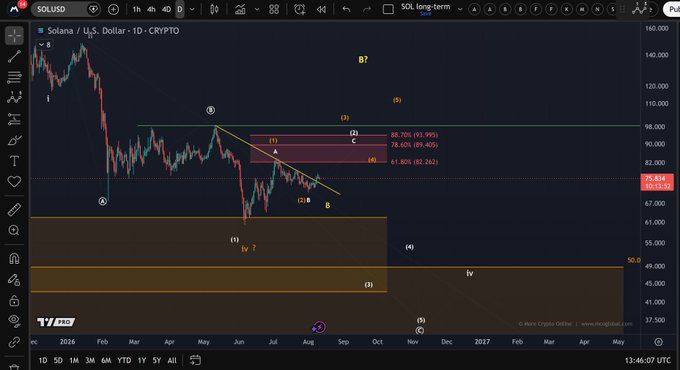Select the 61.80% (82.262) Fibonacci label
This screenshot has height=370, width=680.
pos(414,162)
